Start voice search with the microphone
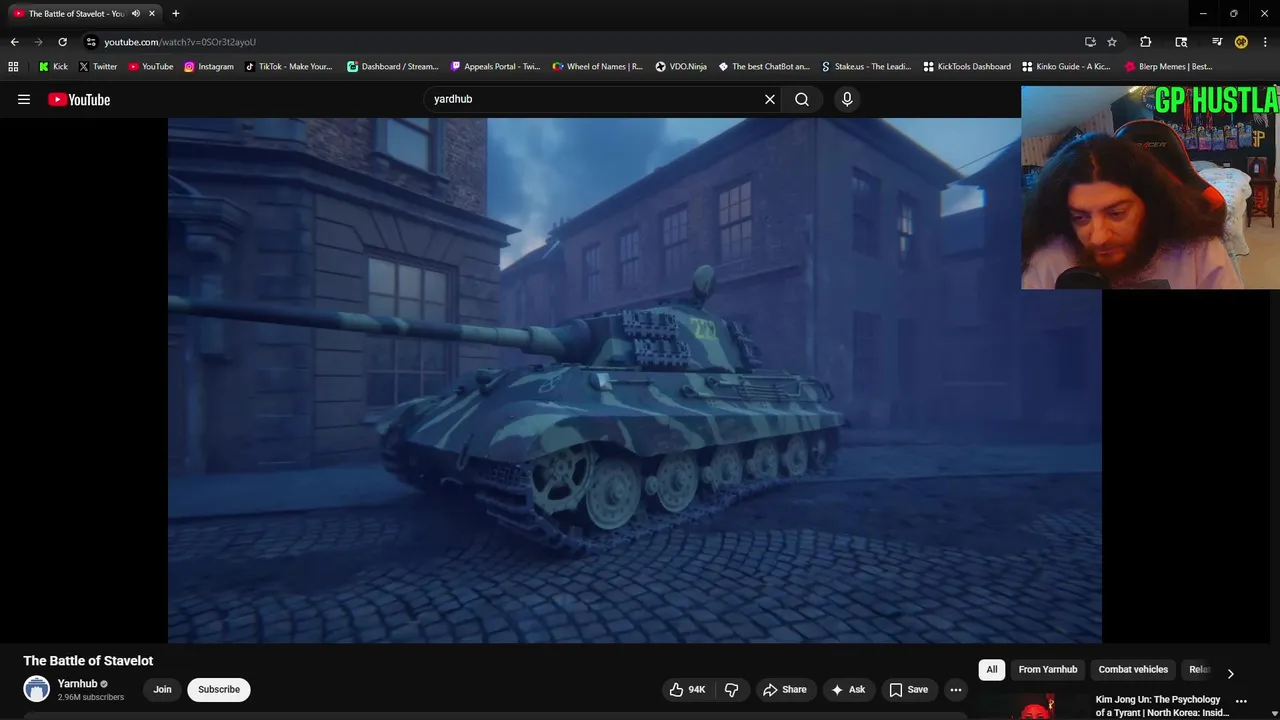Viewport: 1280px width, 720px height. coord(847,99)
